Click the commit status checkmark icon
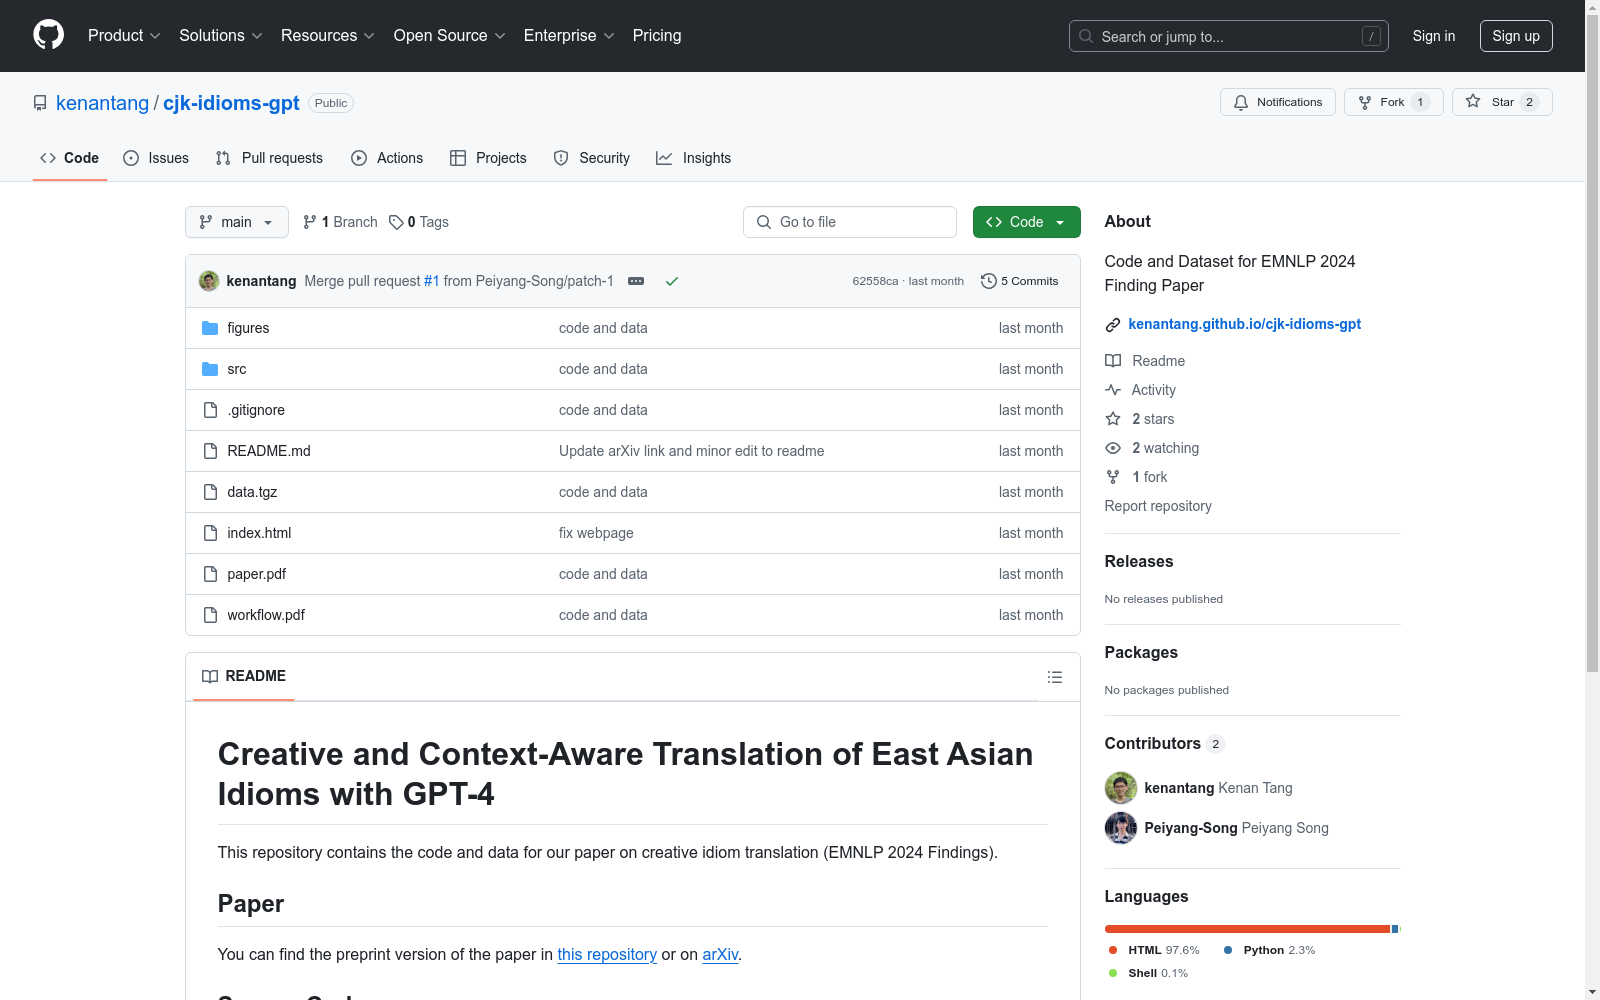This screenshot has width=1600, height=1000. point(672,281)
